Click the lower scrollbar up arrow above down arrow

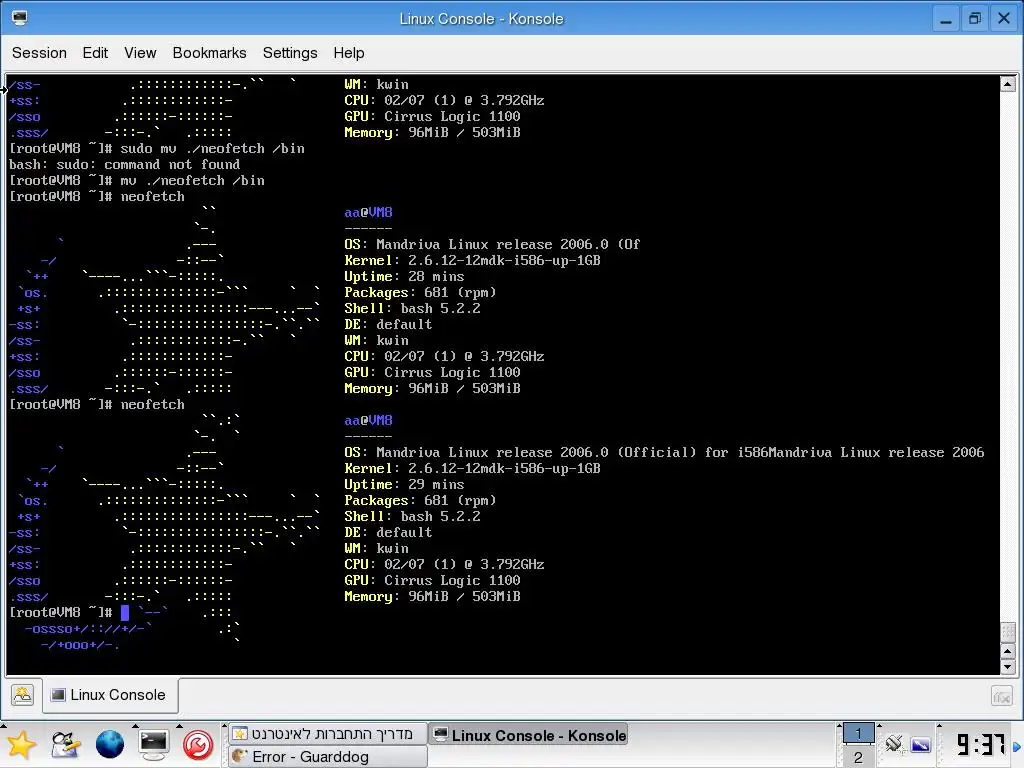(x=1008, y=652)
